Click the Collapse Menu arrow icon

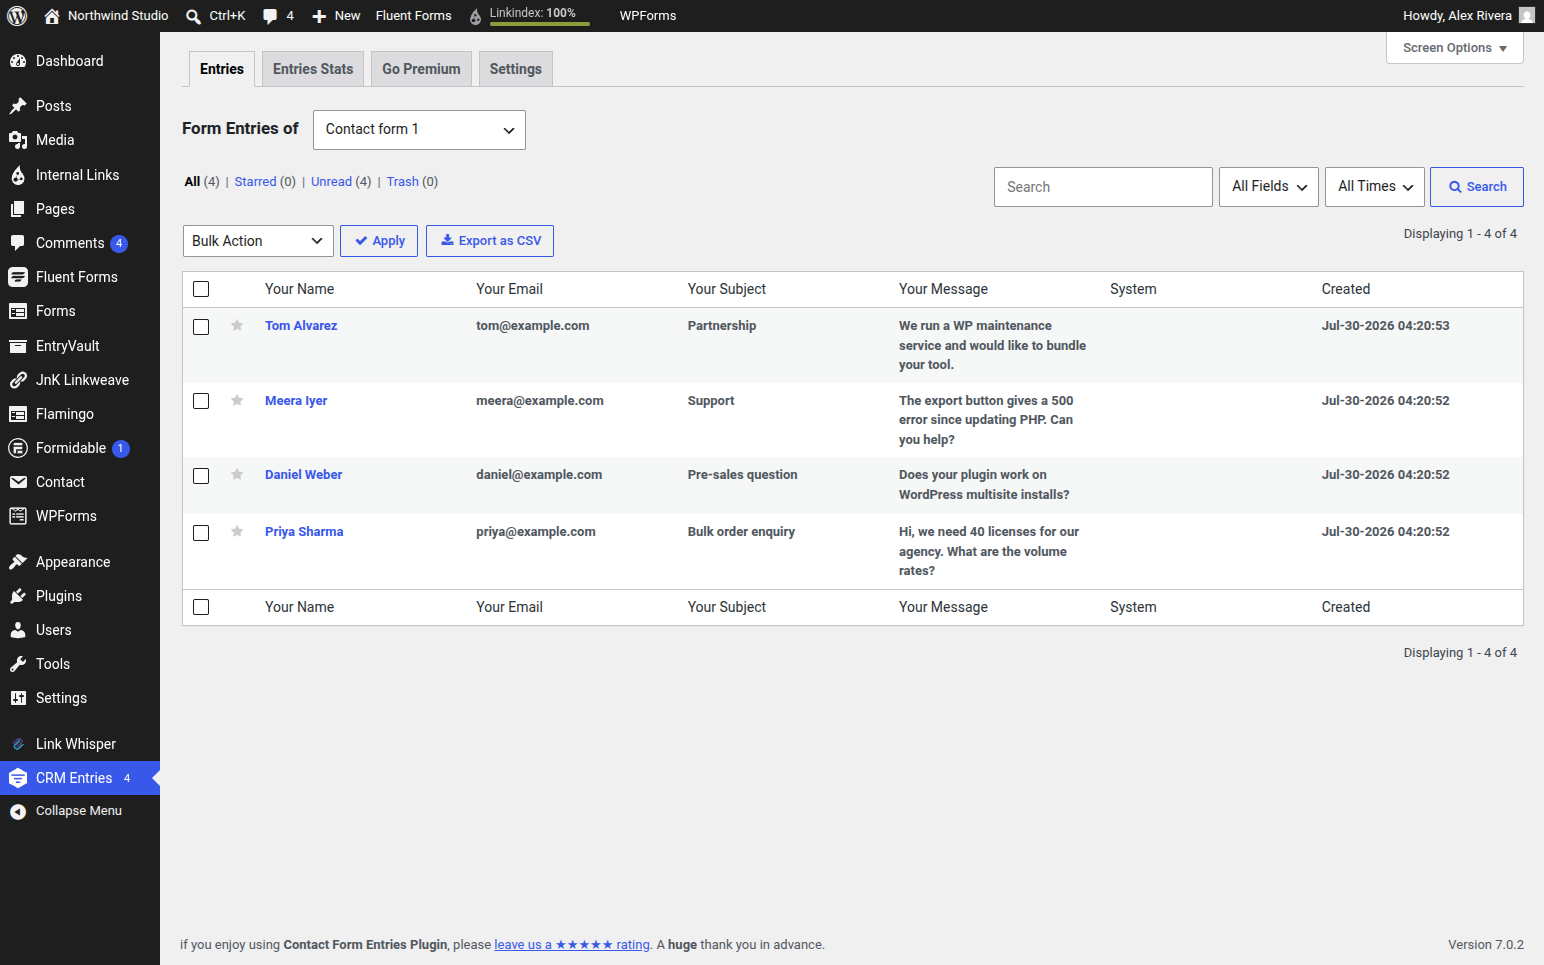coord(18,811)
